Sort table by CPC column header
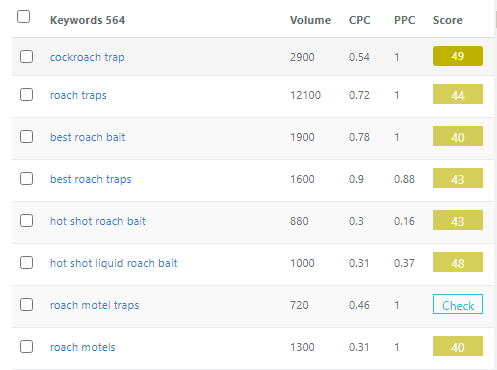497x370 pixels. point(359,20)
